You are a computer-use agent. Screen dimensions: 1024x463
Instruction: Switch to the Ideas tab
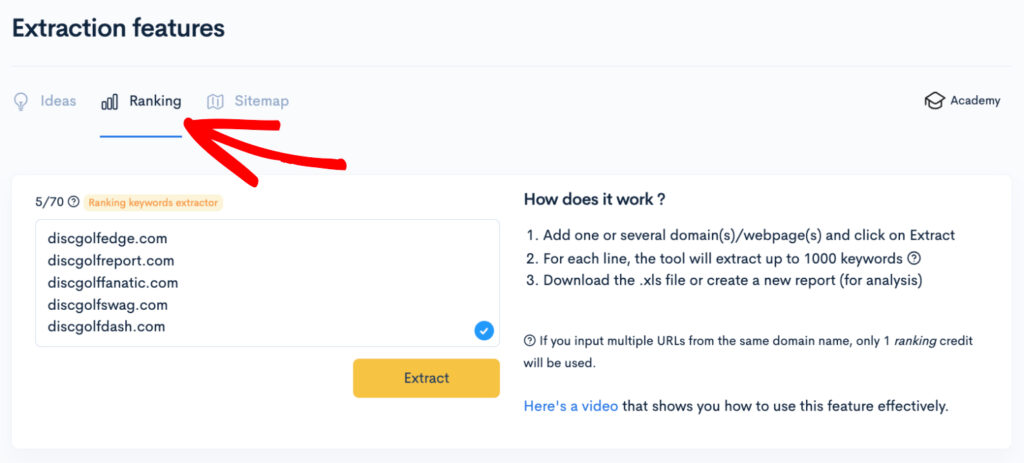tap(57, 101)
